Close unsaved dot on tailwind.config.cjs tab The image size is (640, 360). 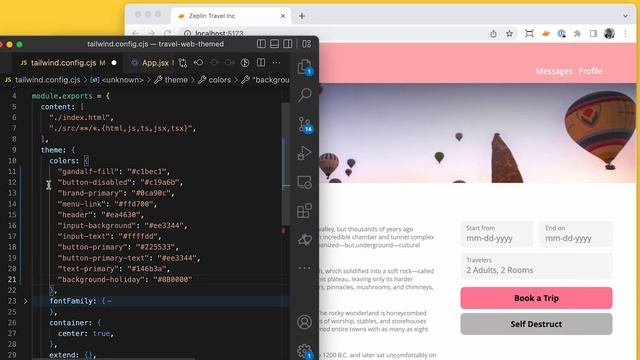(x=114, y=63)
